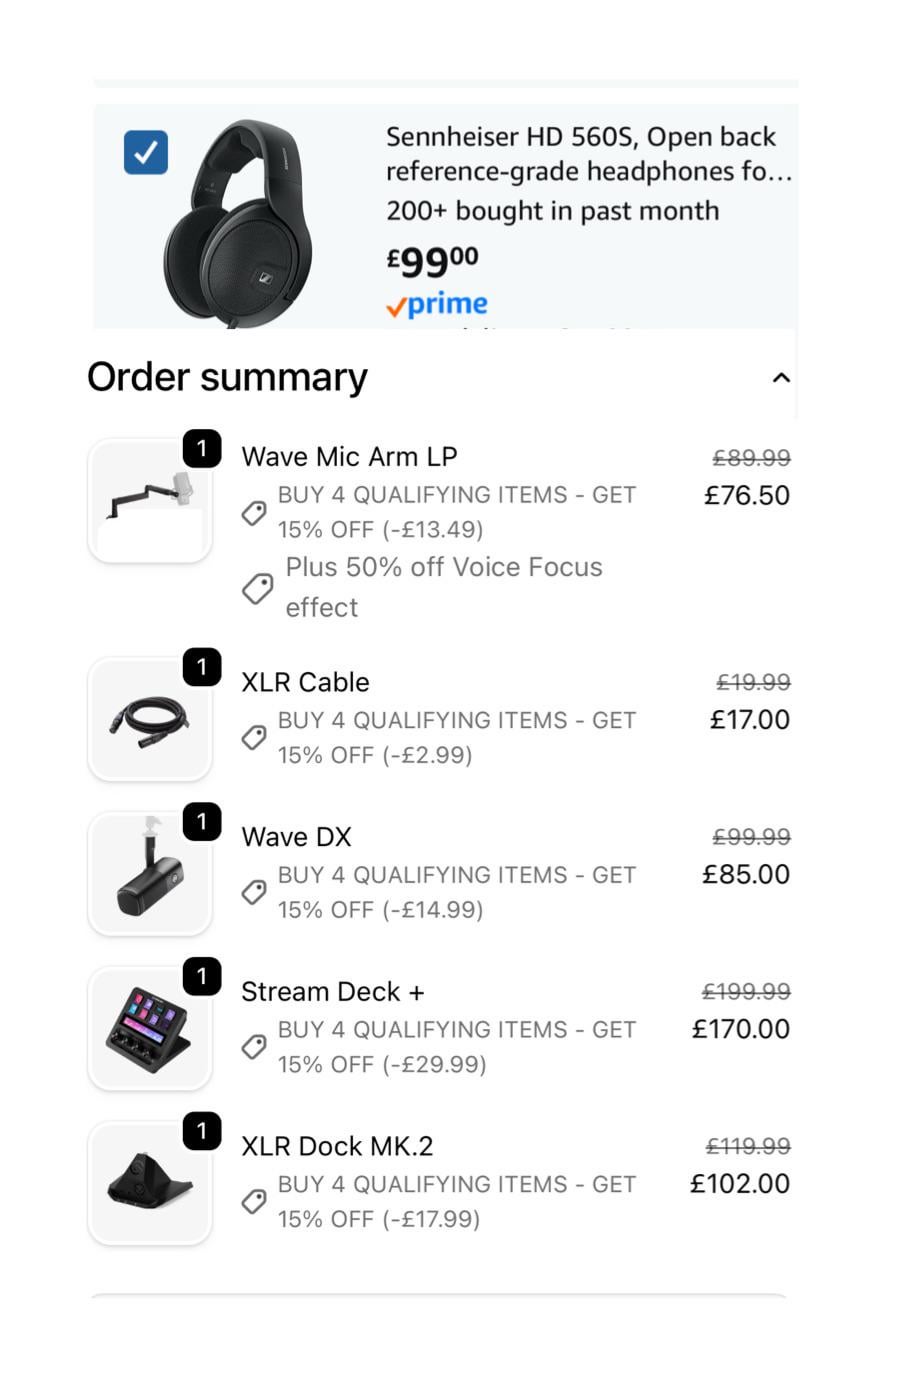
Task: Click the discount tag icon under Stream Deck +
Action: [254, 1047]
